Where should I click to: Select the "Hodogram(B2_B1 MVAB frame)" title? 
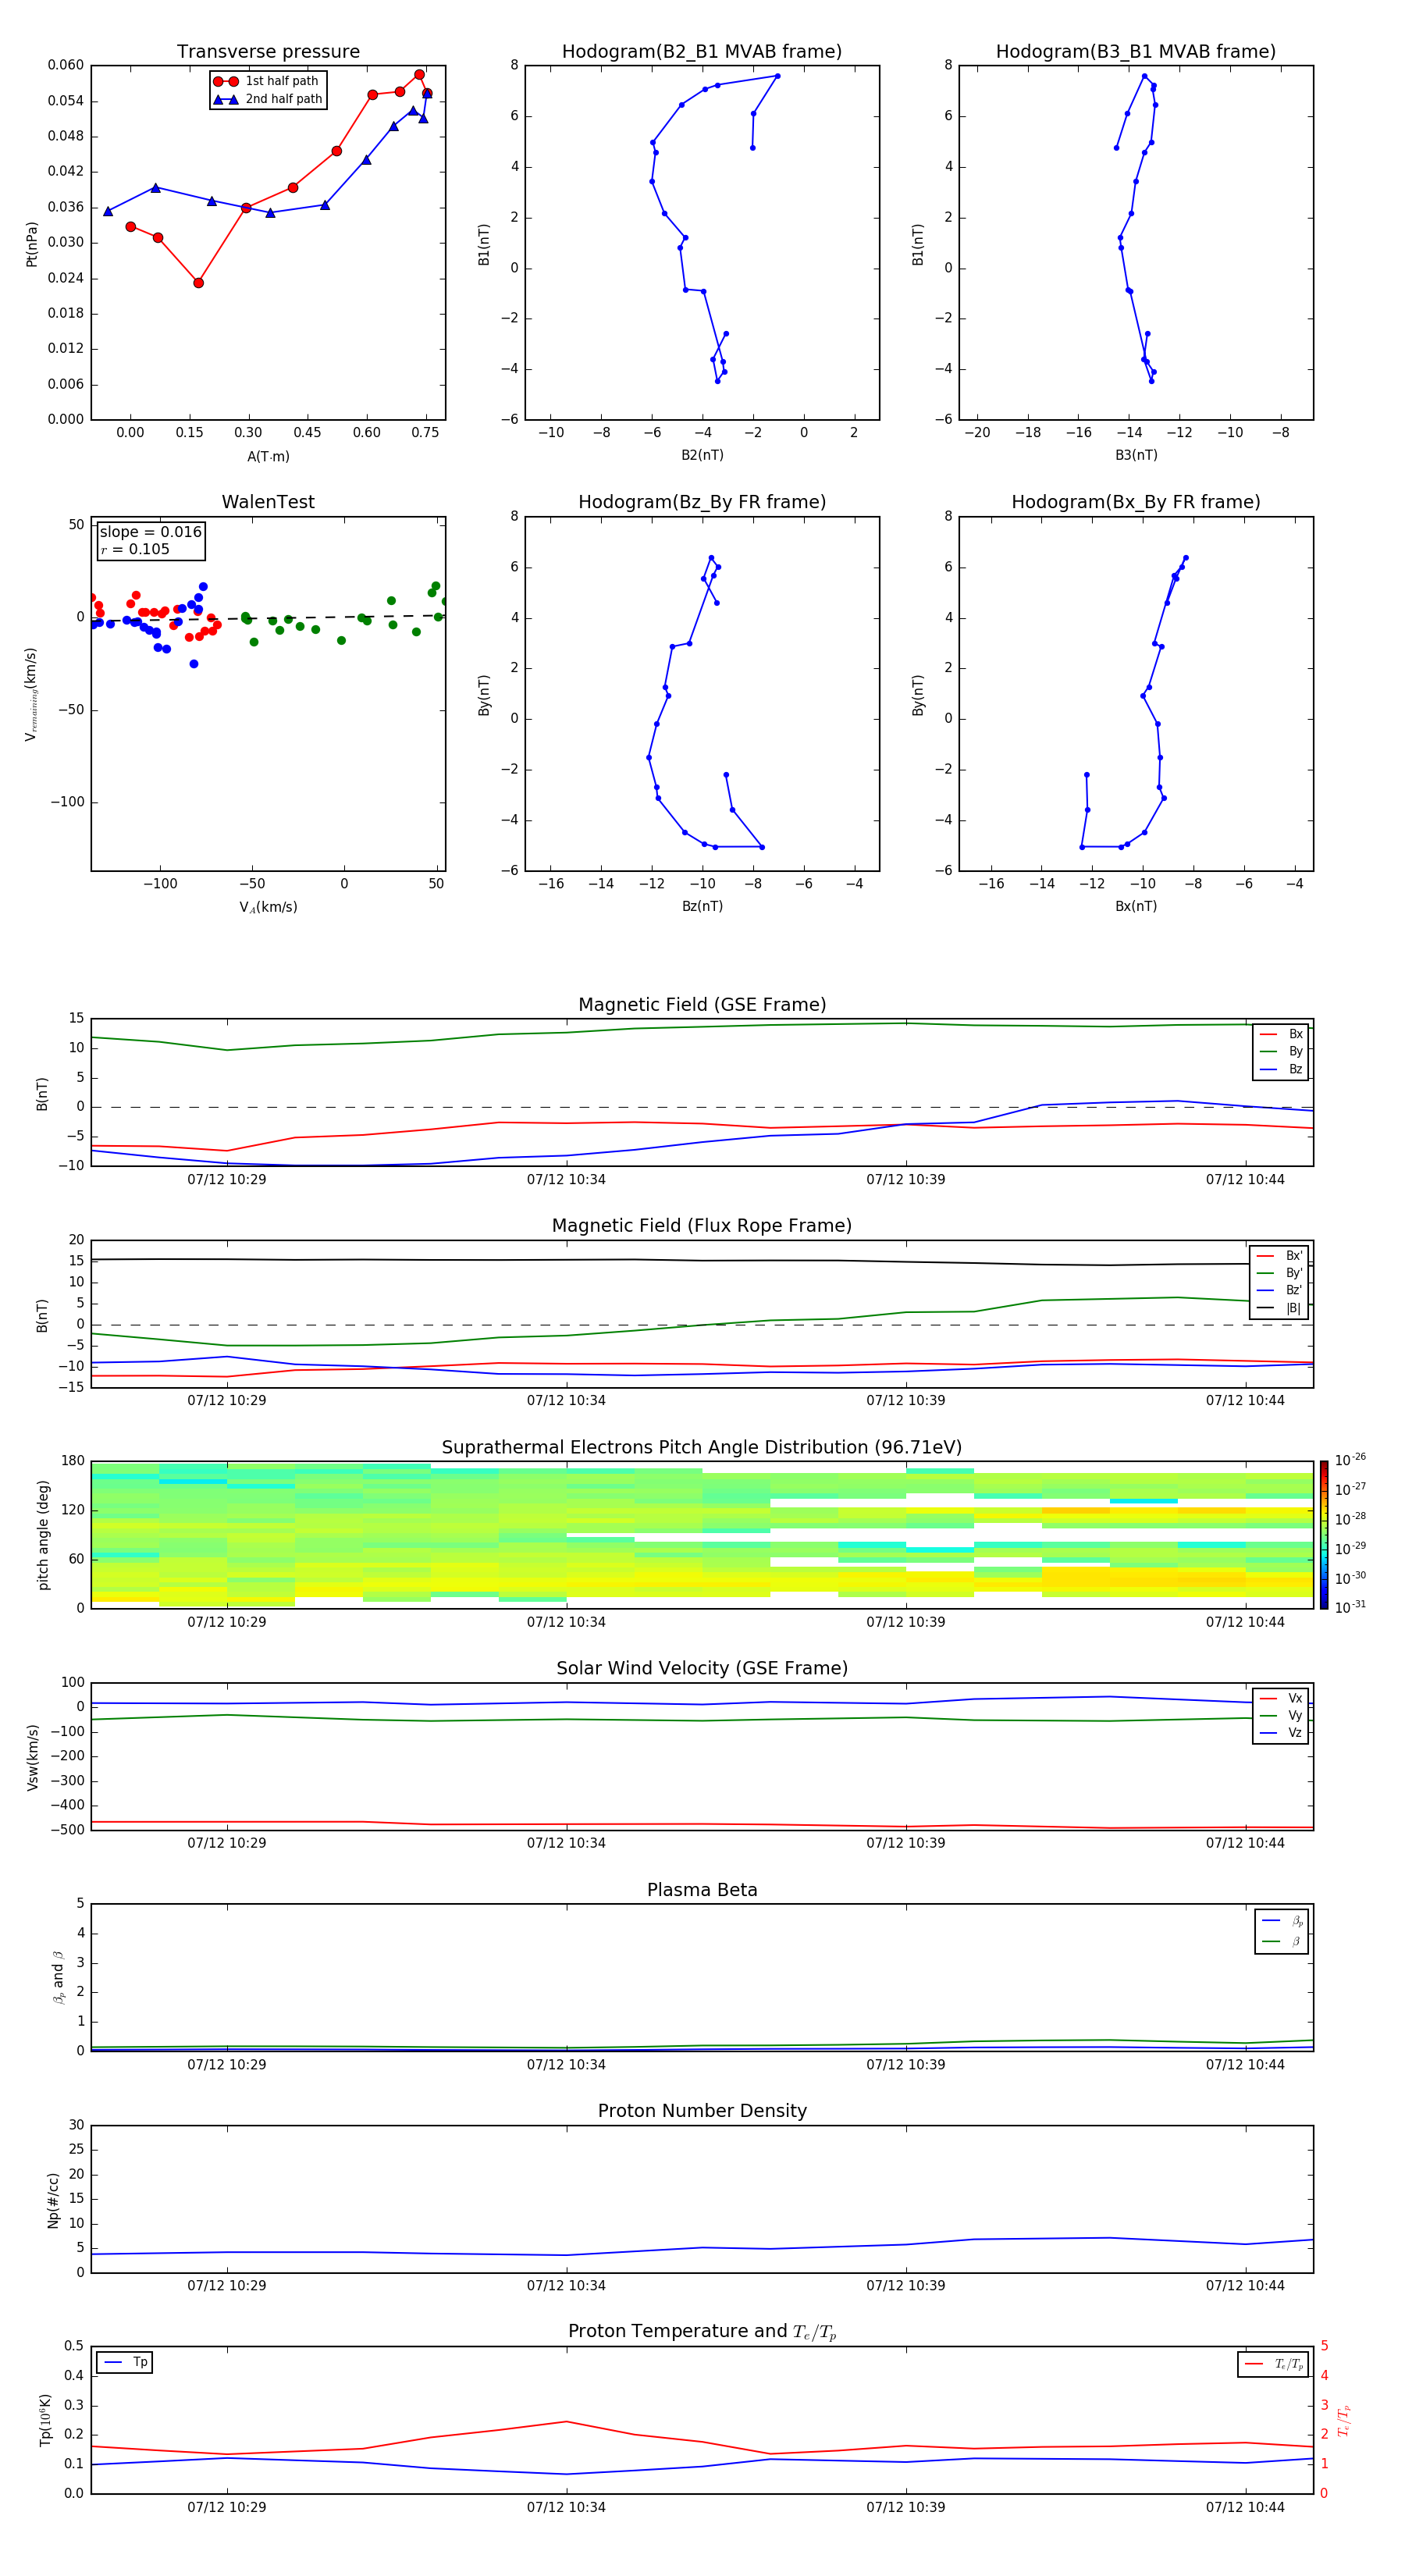pyautogui.click(x=702, y=52)
